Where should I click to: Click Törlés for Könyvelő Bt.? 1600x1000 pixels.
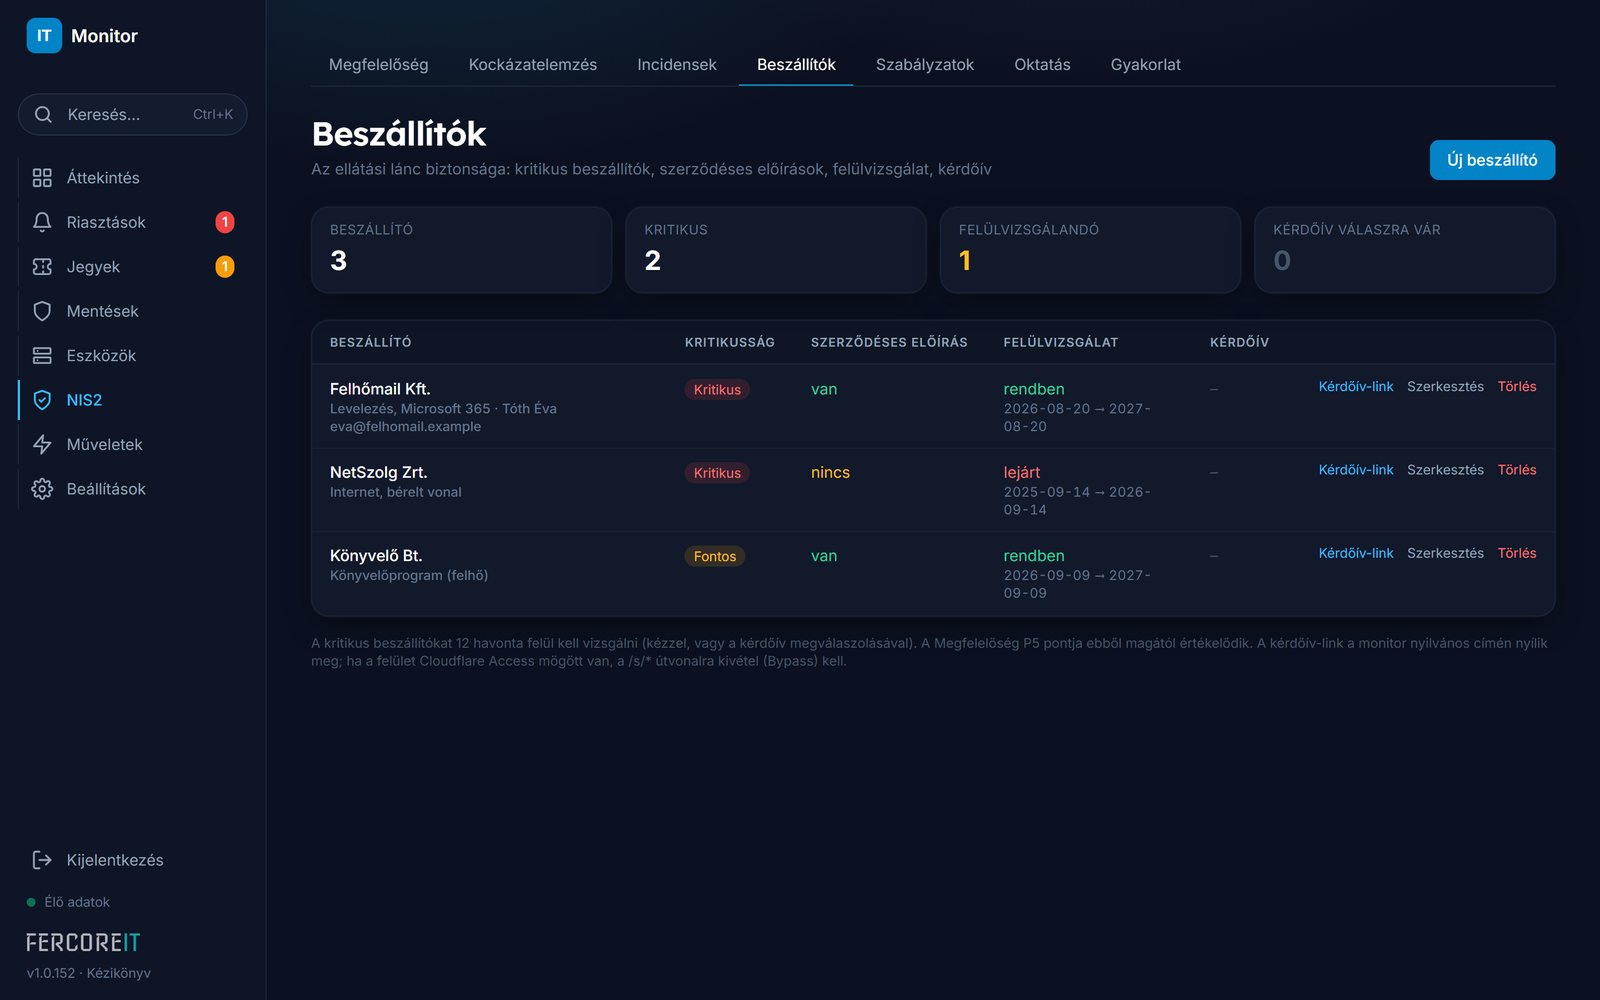coord(1517,553)
